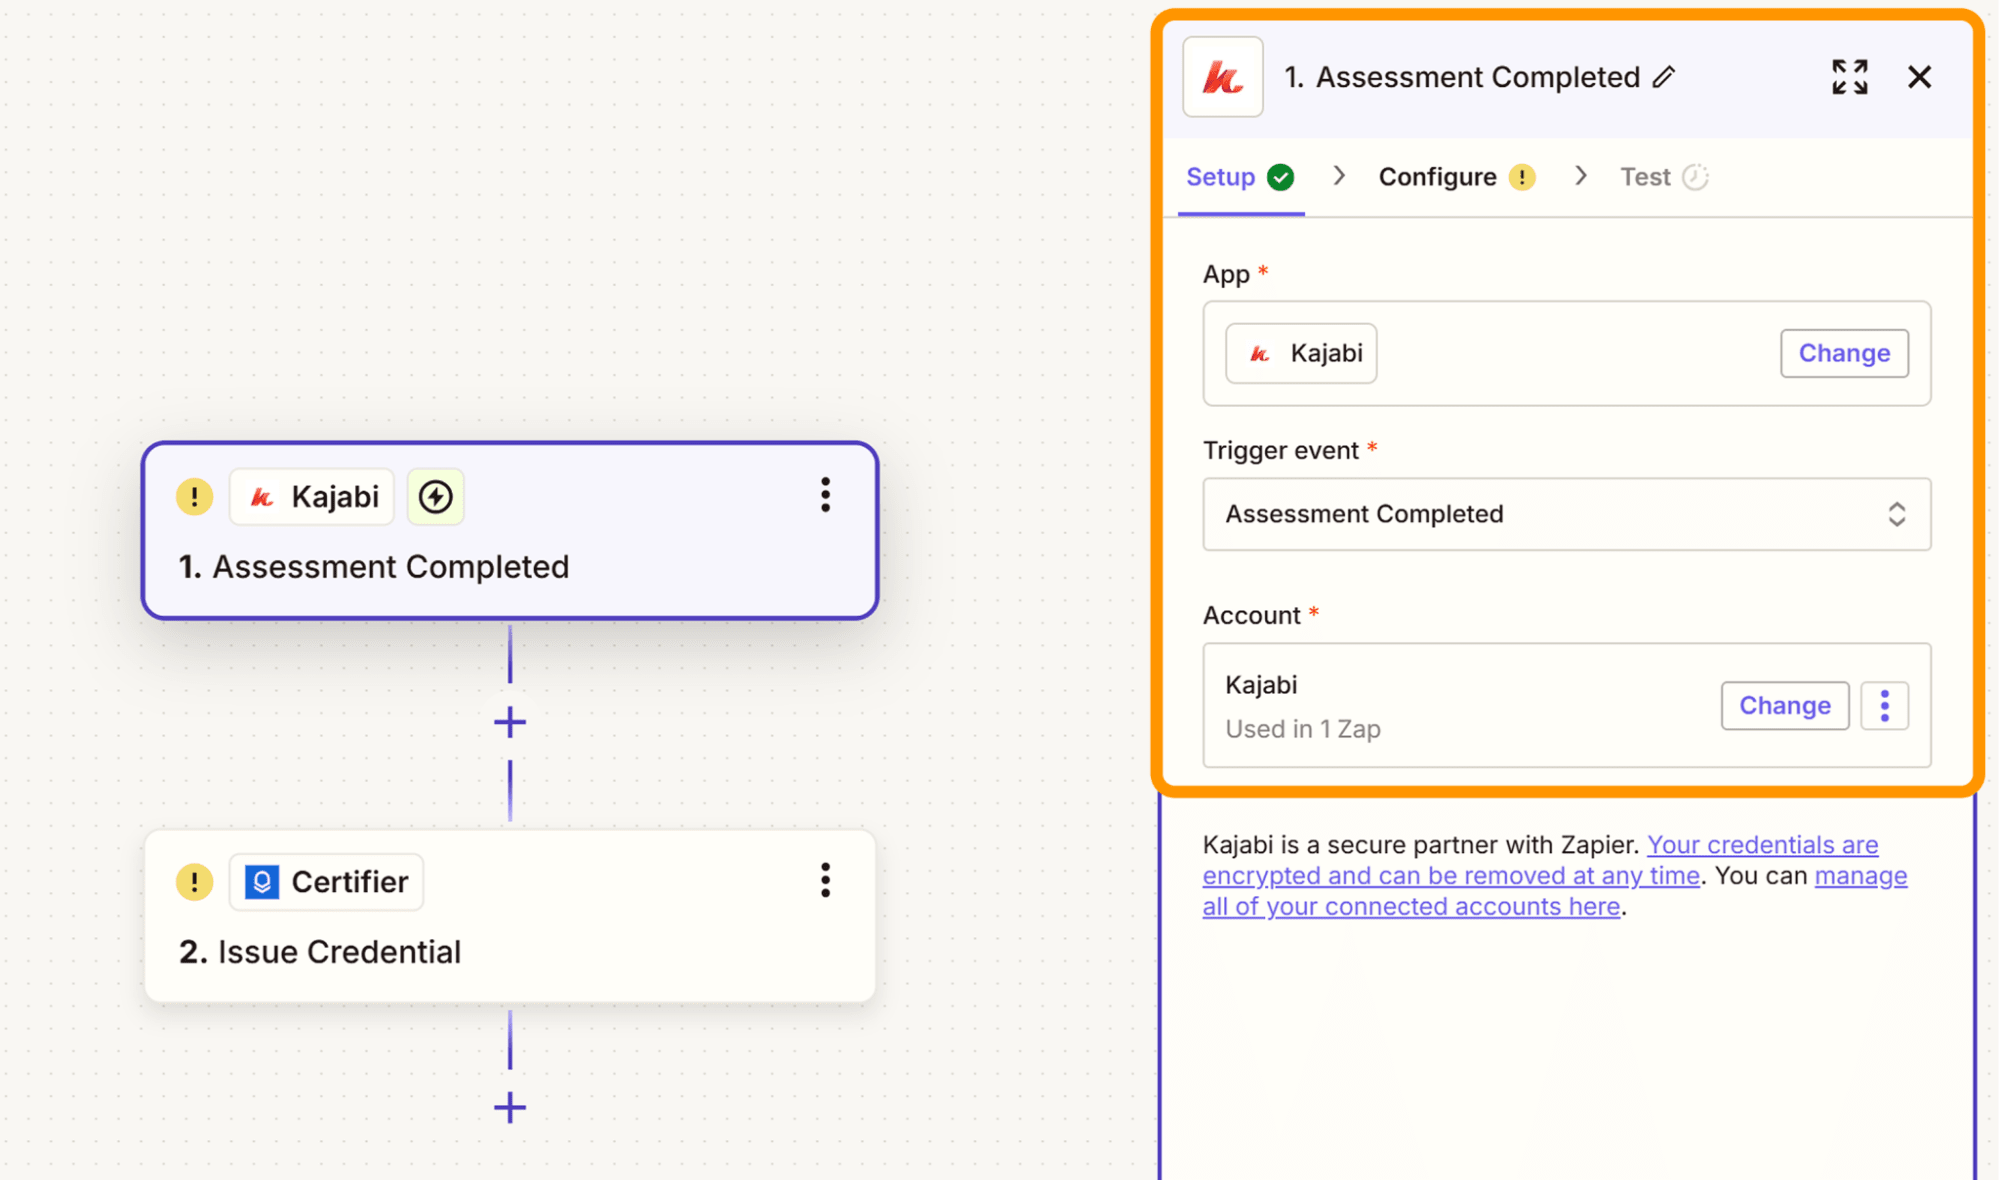Select the Kajabi Assessment Completed step card
This screenshot has width=1999, height=1181.
point(510,531)
